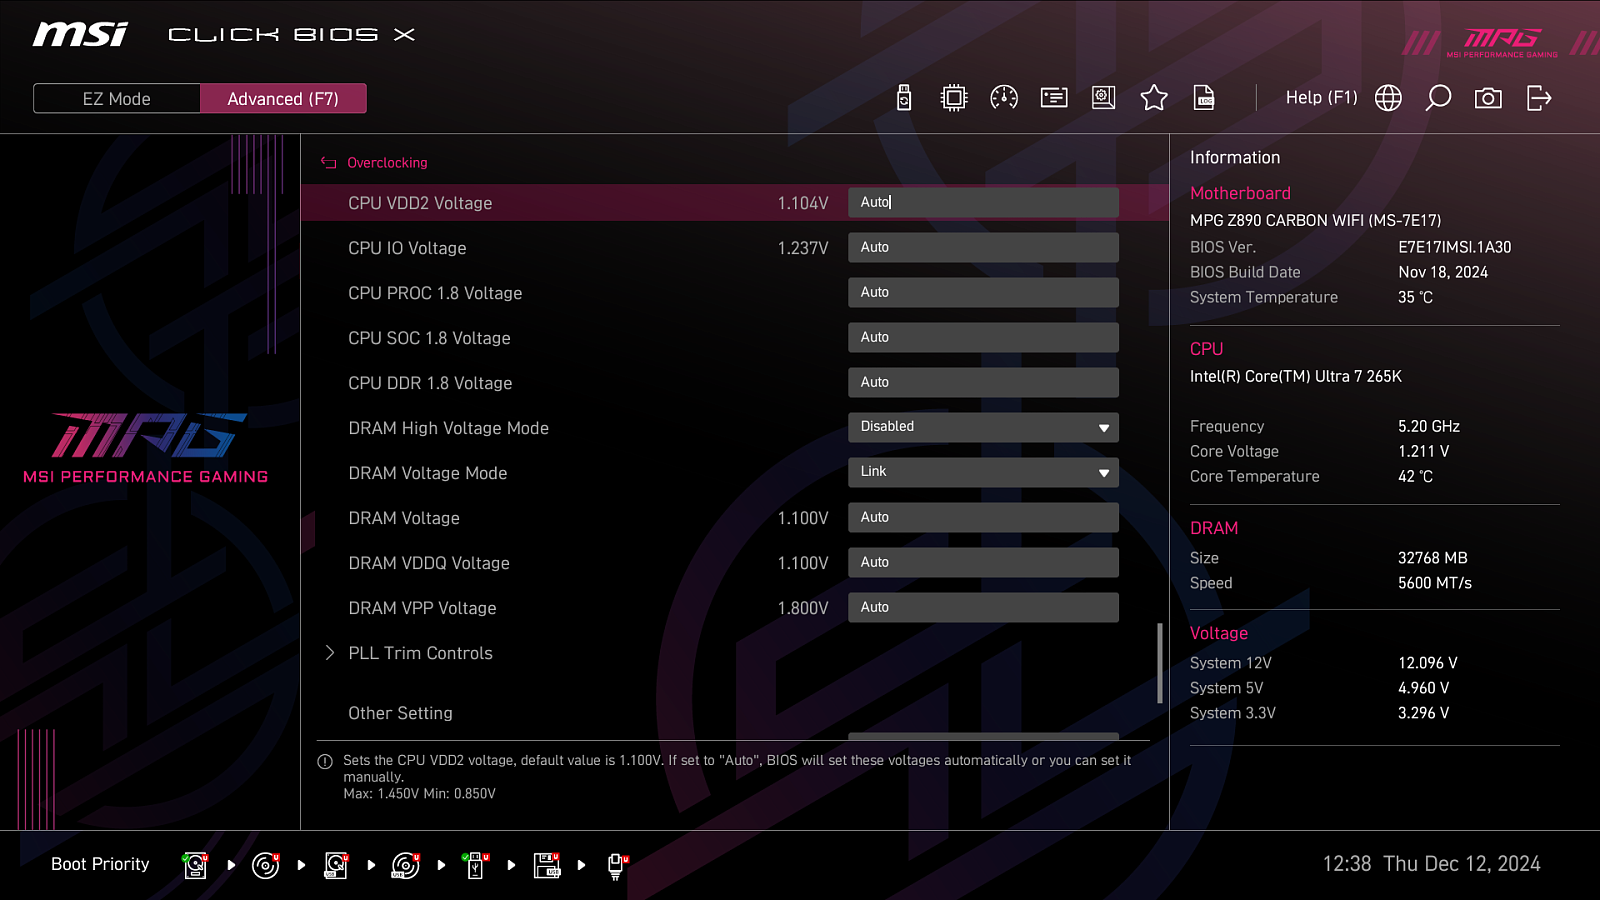1600x900 pixels.
Task: Take a screenshot with the camera icon
Action: tap(1488, 98)
